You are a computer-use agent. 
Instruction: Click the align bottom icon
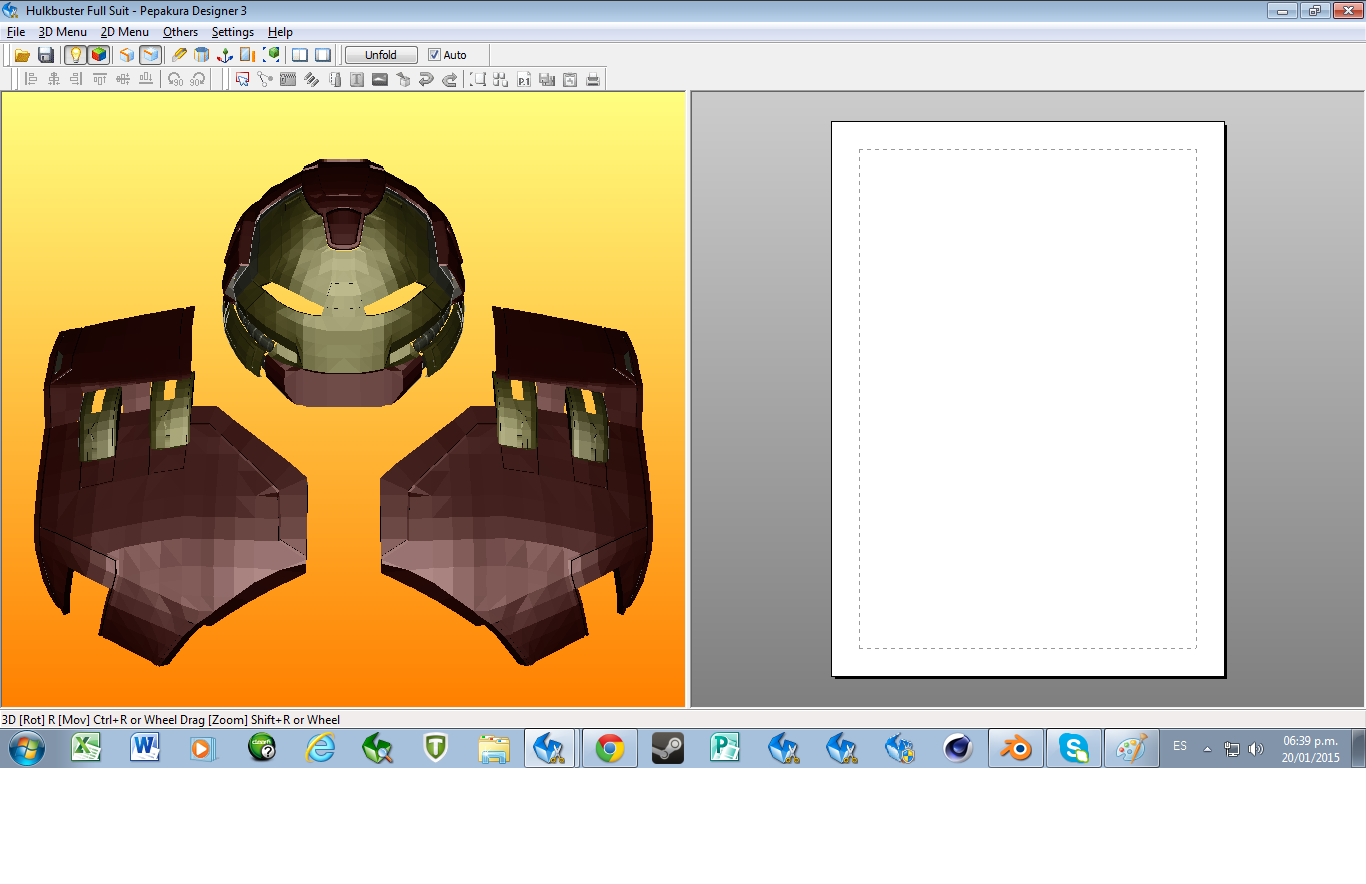[145, 79]
